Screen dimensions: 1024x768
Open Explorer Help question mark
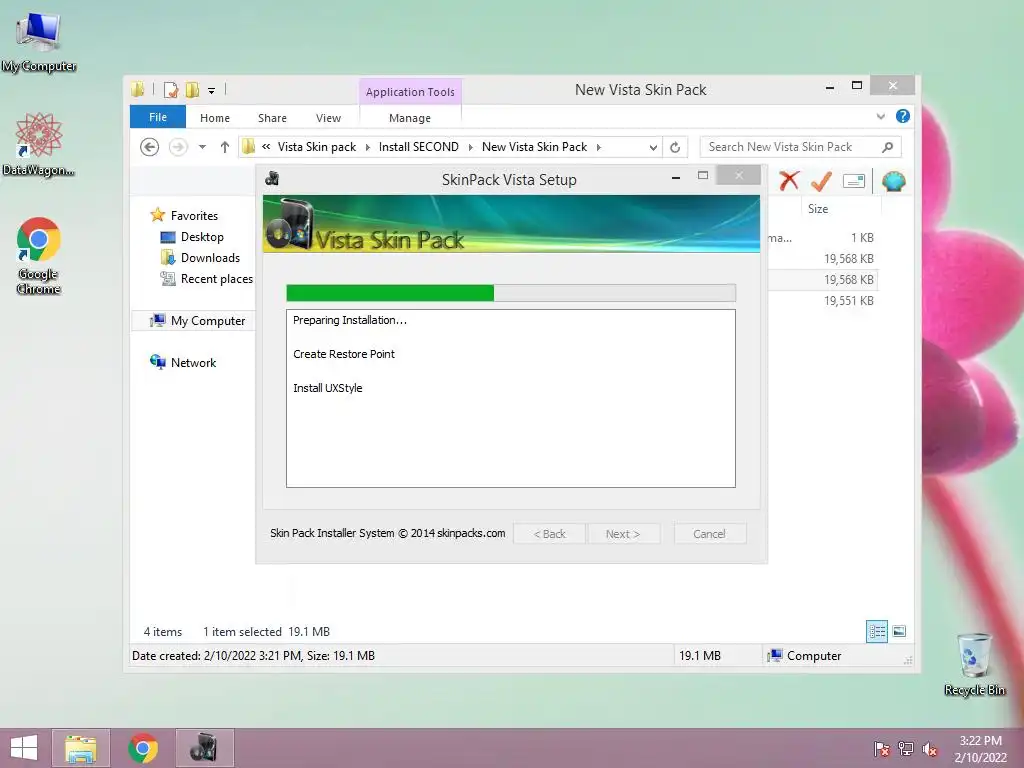pyautogui.click(x=903, y=116)
